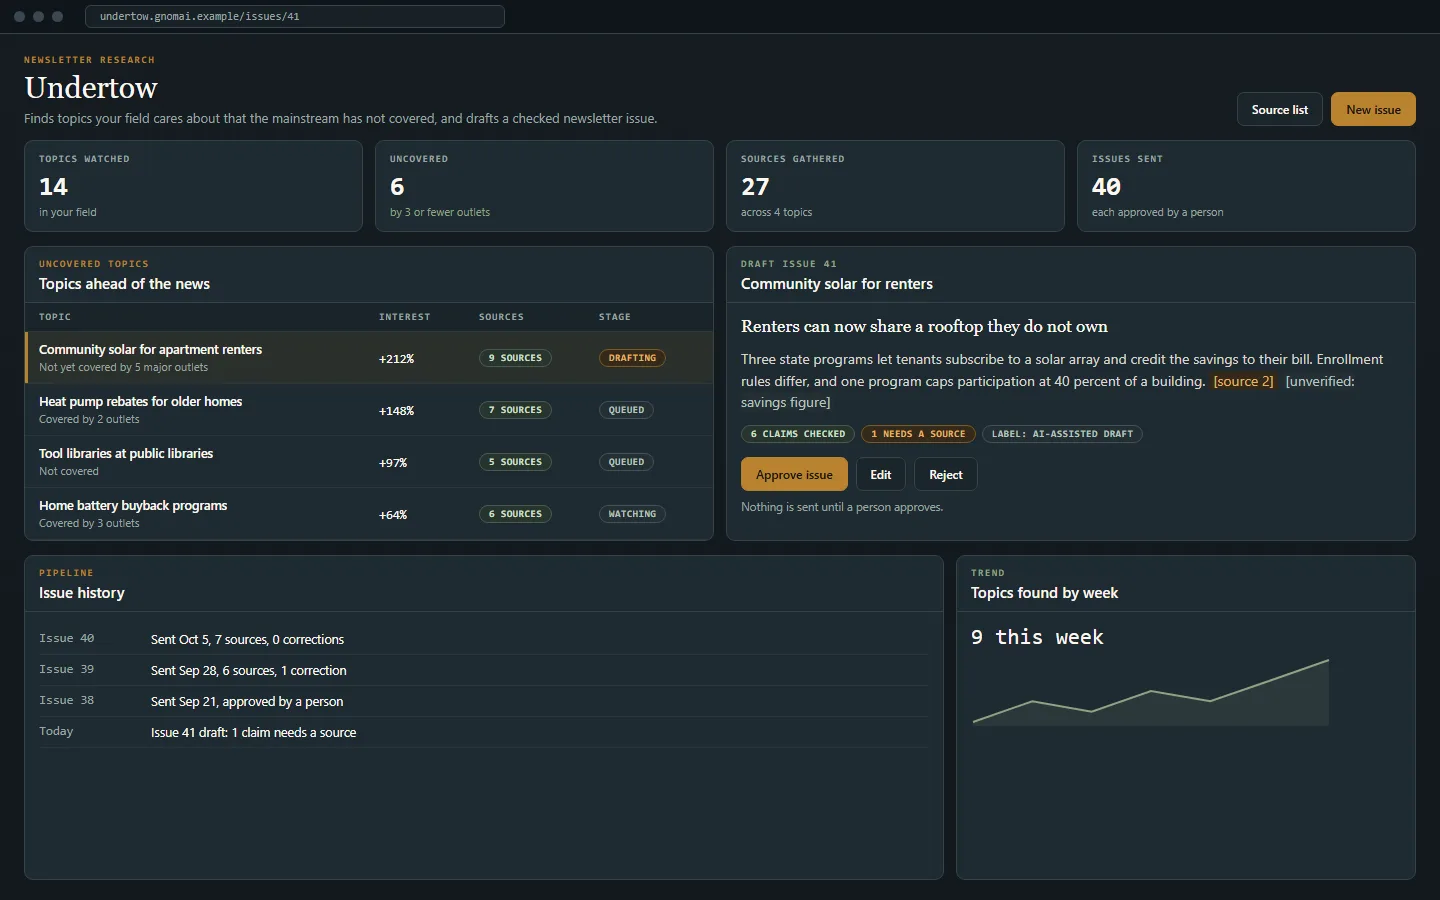Click the +148% interest value
The image size is (1440, 900).
click(x=396, y=411)
